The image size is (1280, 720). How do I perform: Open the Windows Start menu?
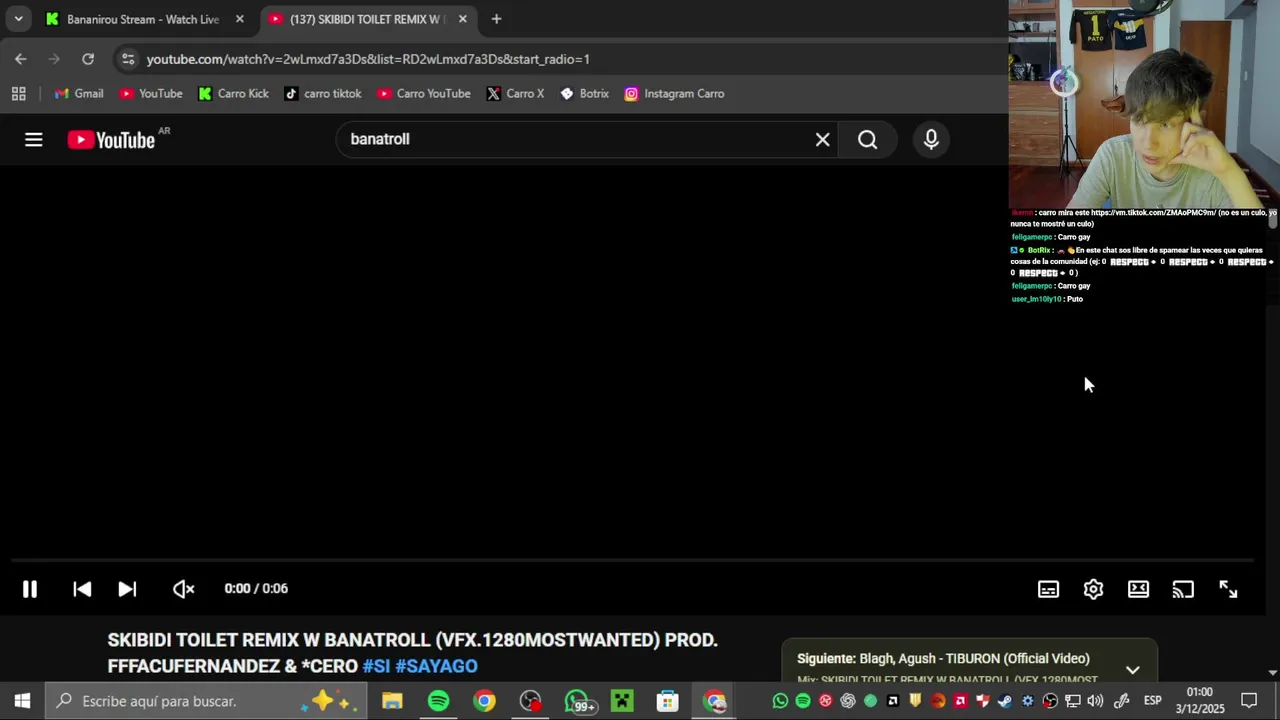(x=22, y=701)
